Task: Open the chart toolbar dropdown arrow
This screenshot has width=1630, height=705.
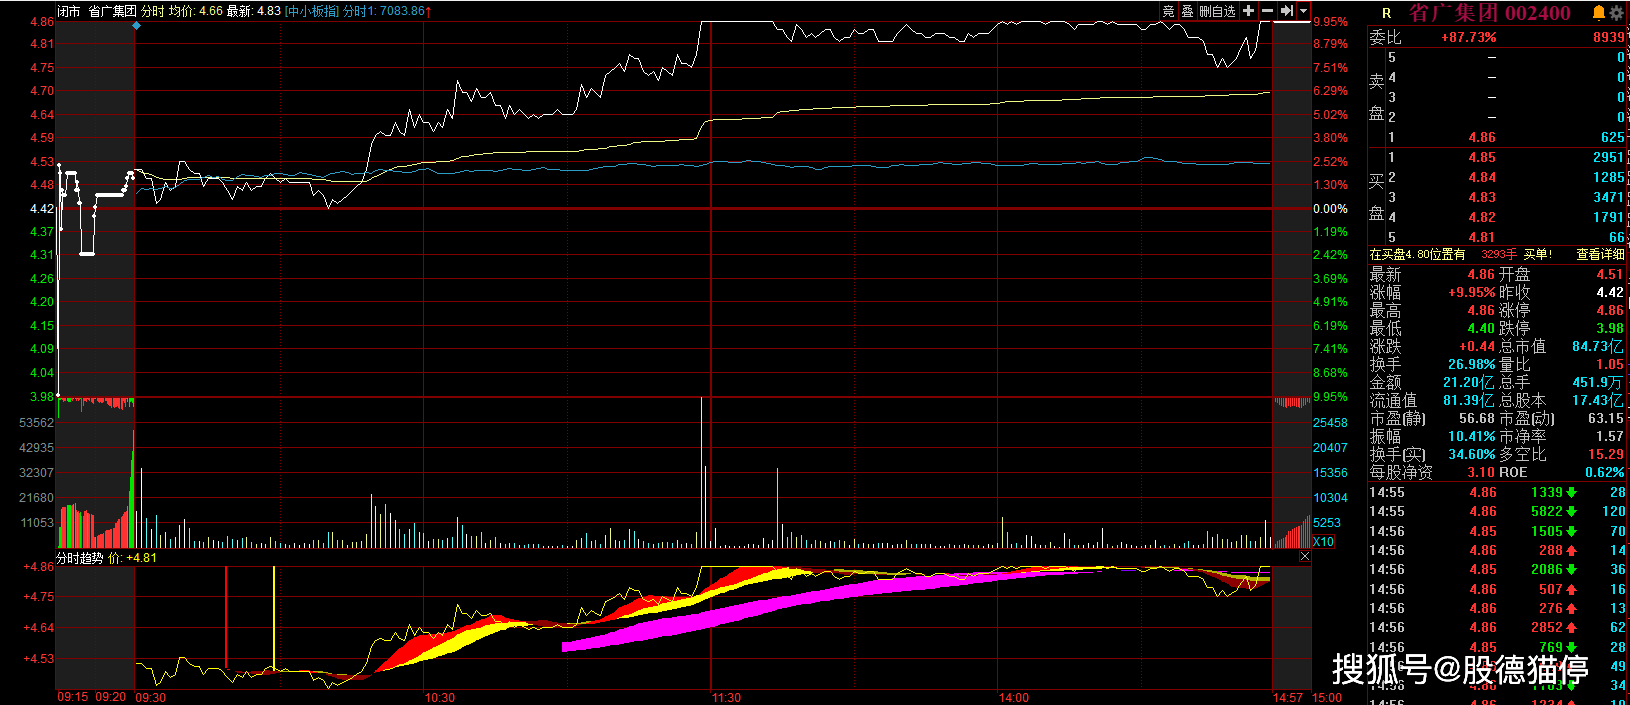Action: 1303,11
